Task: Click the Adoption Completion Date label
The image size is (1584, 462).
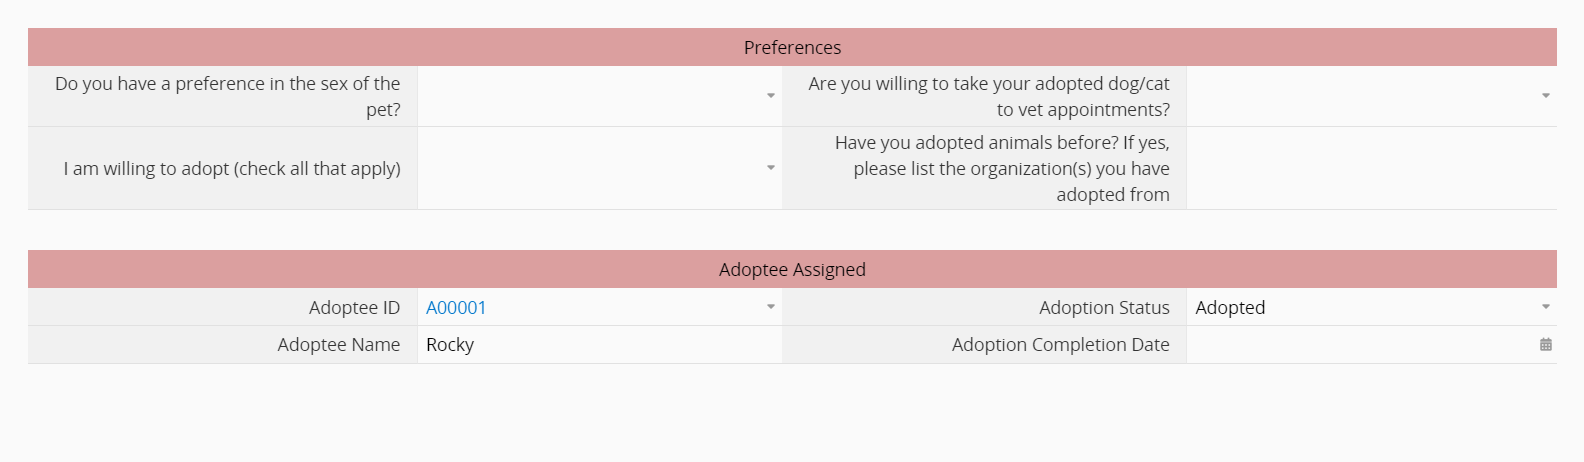Action: point(1060,345)
